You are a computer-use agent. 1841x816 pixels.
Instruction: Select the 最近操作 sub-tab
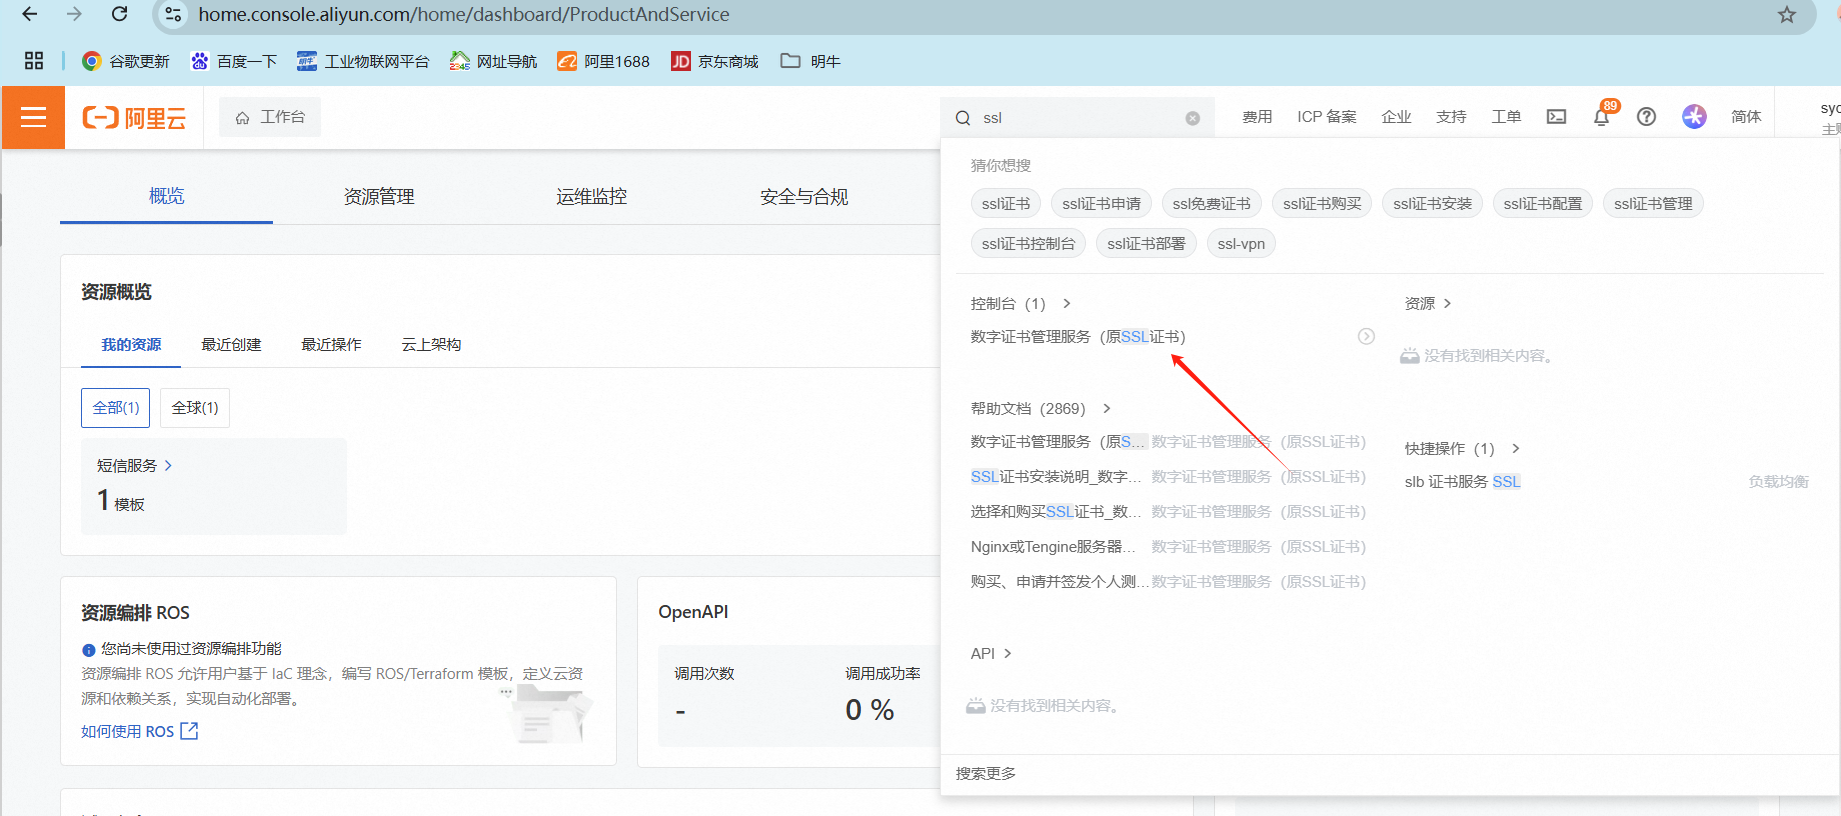(331, 344)
